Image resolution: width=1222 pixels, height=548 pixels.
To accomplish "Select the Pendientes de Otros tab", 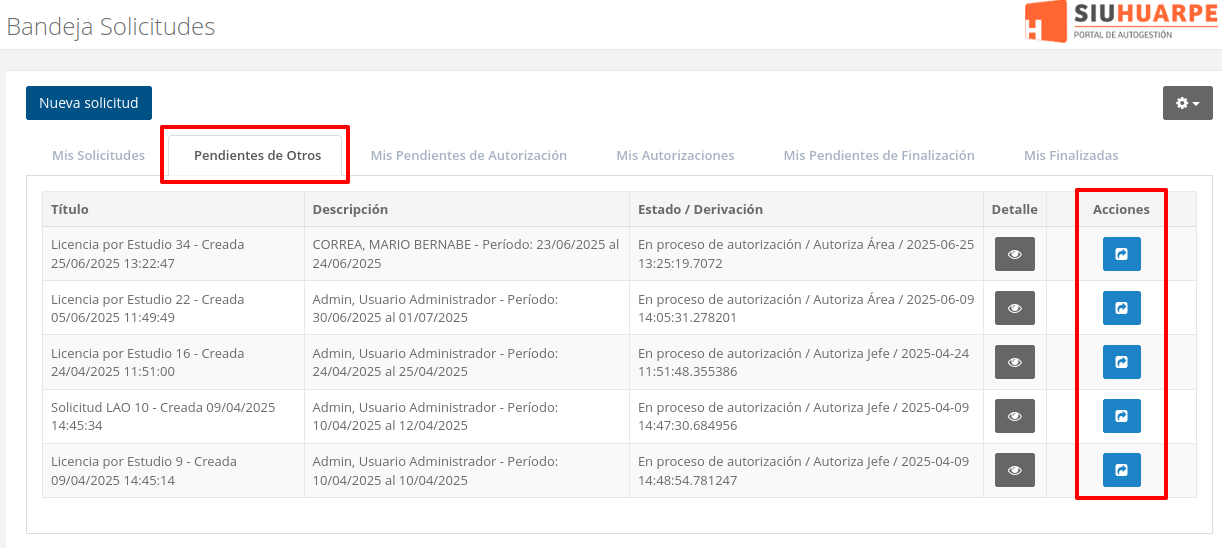I will click(x=257, y=156).
